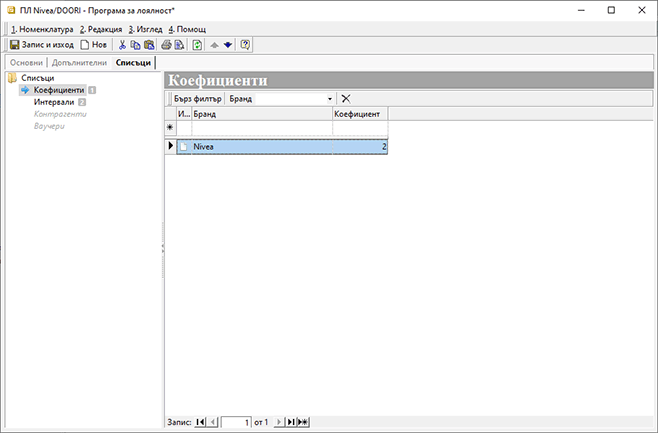Image resolution: width=658 pixels, height=433 pixels.
Task: Click the empty Коефициент cell in new row
Action: (x=360, y=128)
